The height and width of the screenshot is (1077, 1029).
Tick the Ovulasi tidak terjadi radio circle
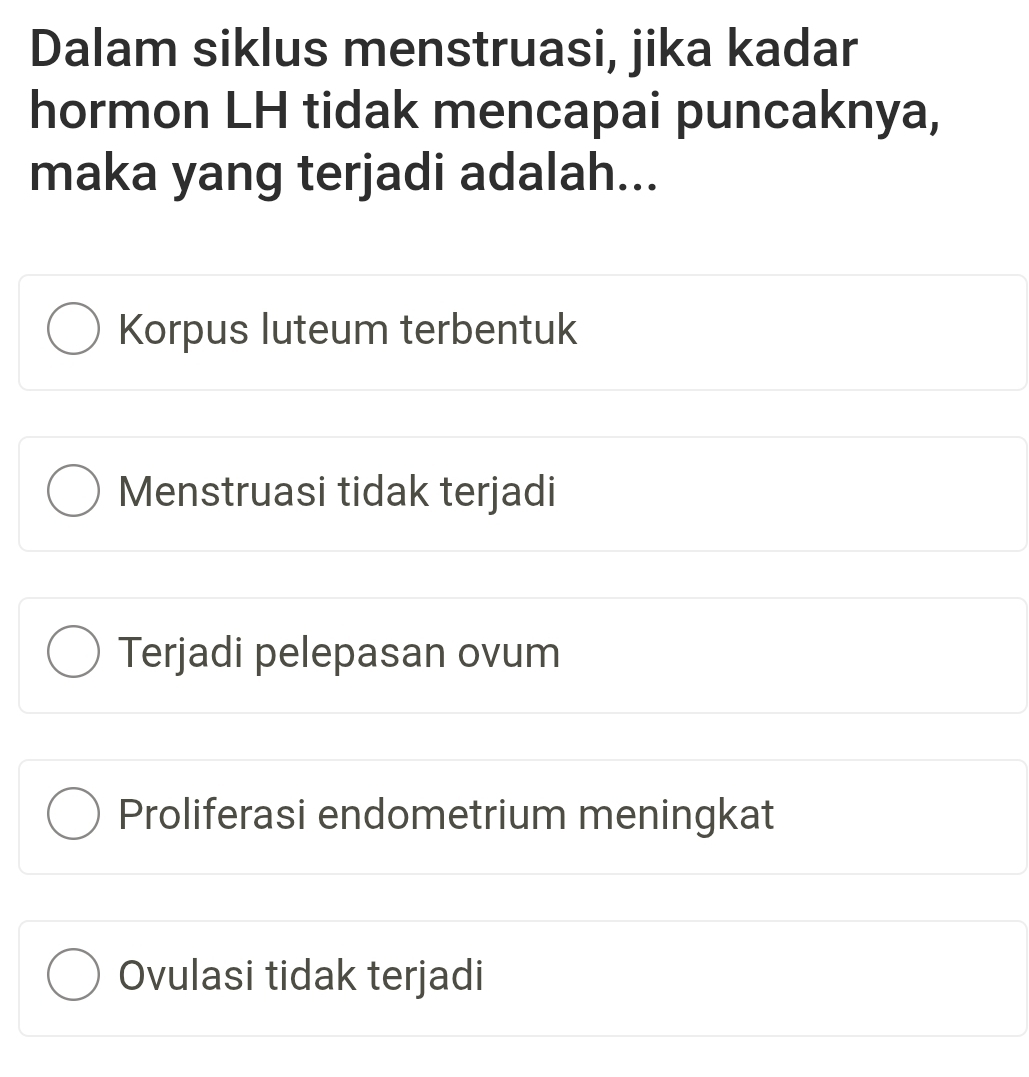[x=73, y=978]
